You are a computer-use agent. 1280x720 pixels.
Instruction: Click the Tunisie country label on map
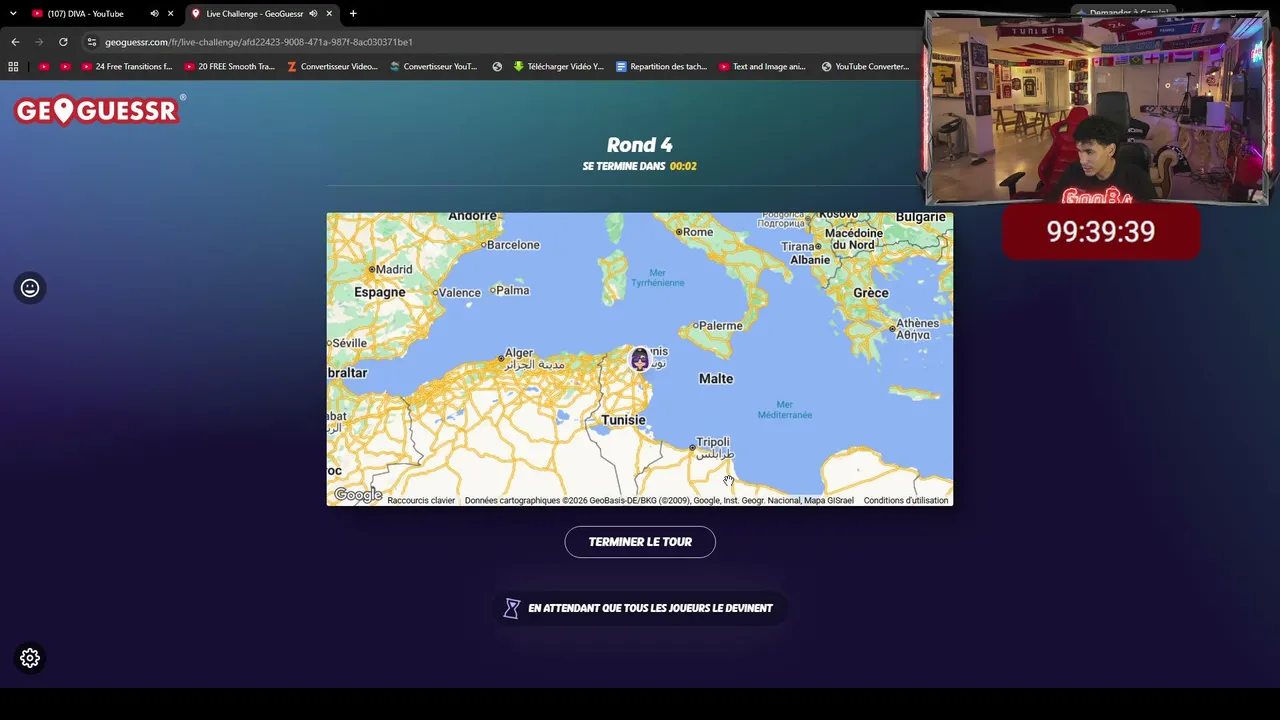pyautogui.click(x=623, y=420)
